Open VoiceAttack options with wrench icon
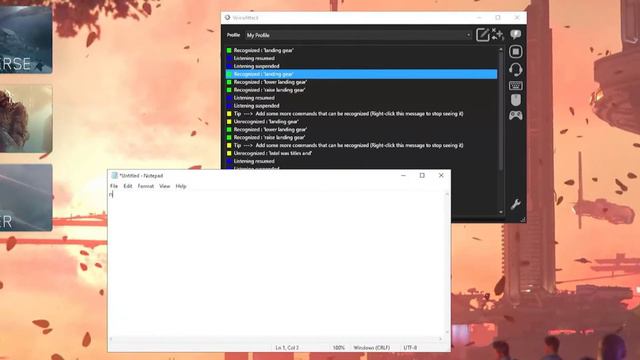This screenshot has height=360, width=640. pos(516,204)
